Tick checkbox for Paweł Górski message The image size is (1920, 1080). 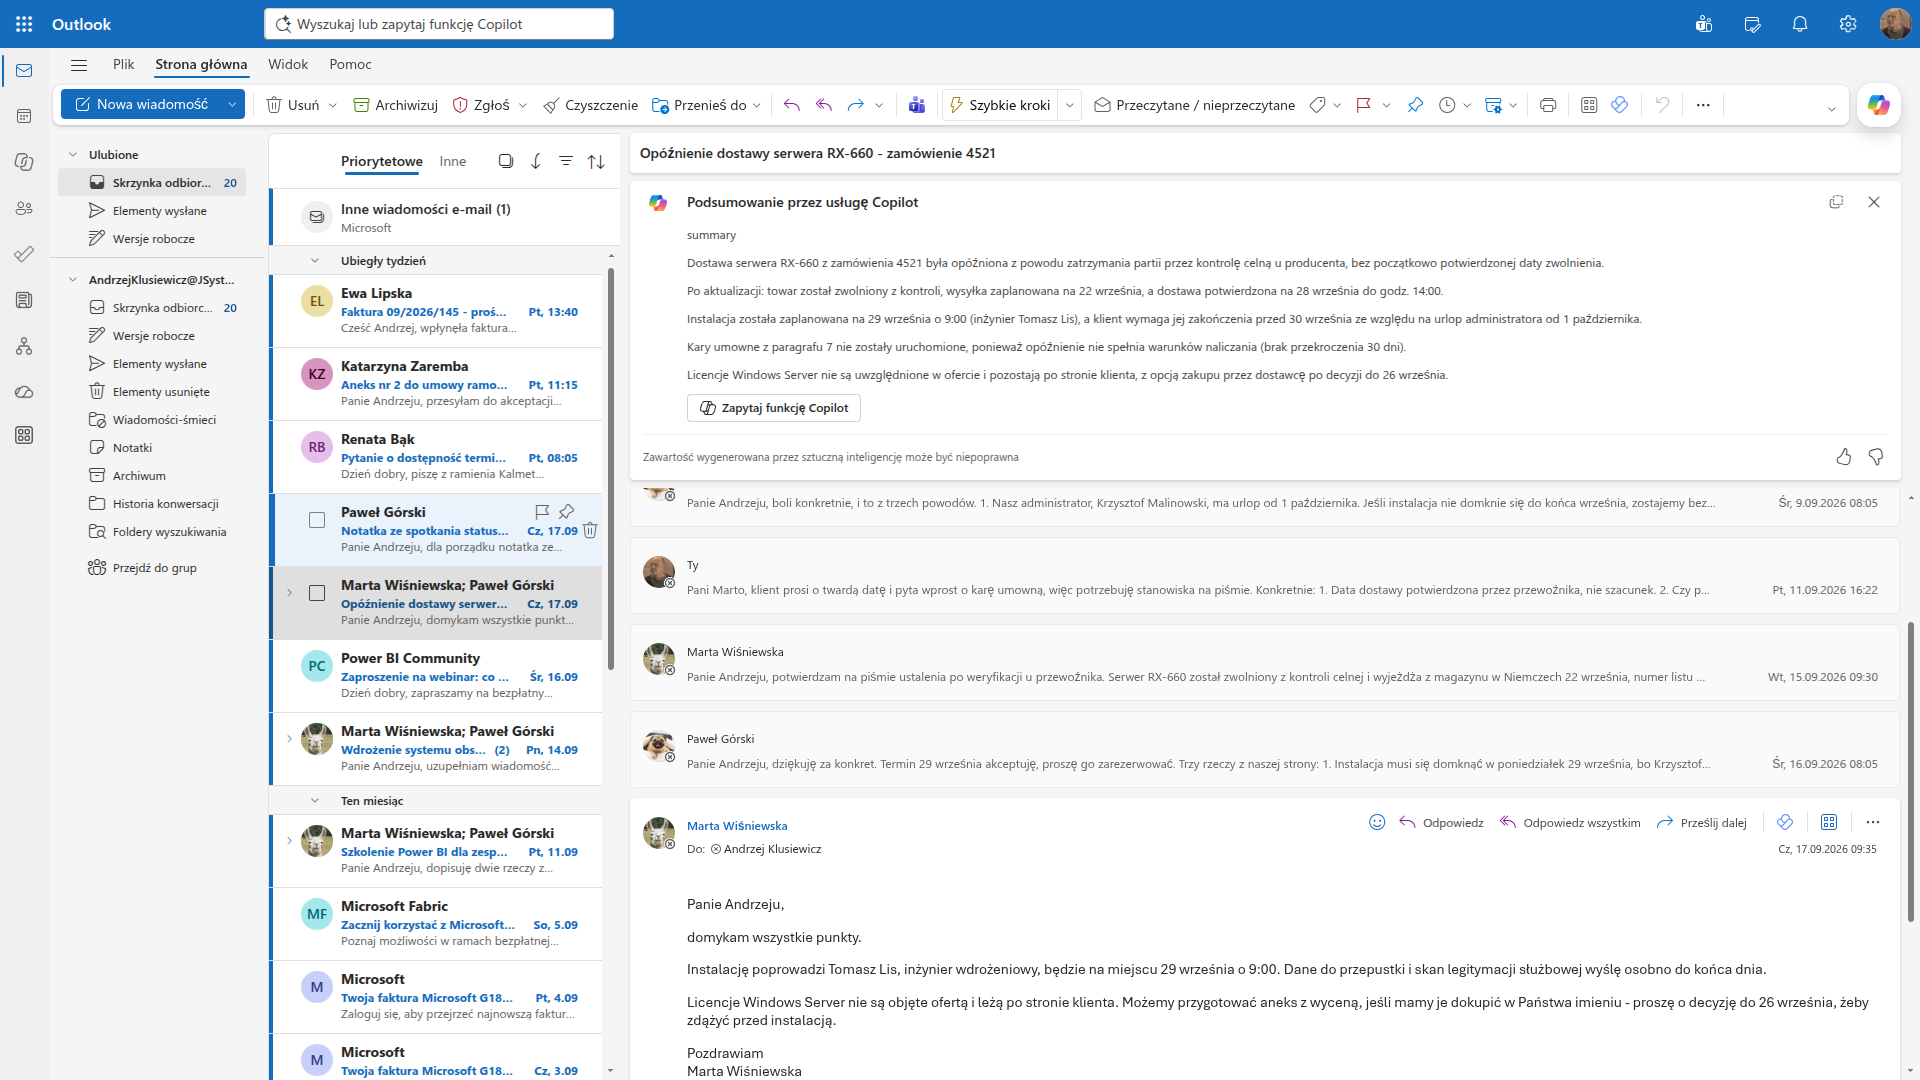coord(317,520)
